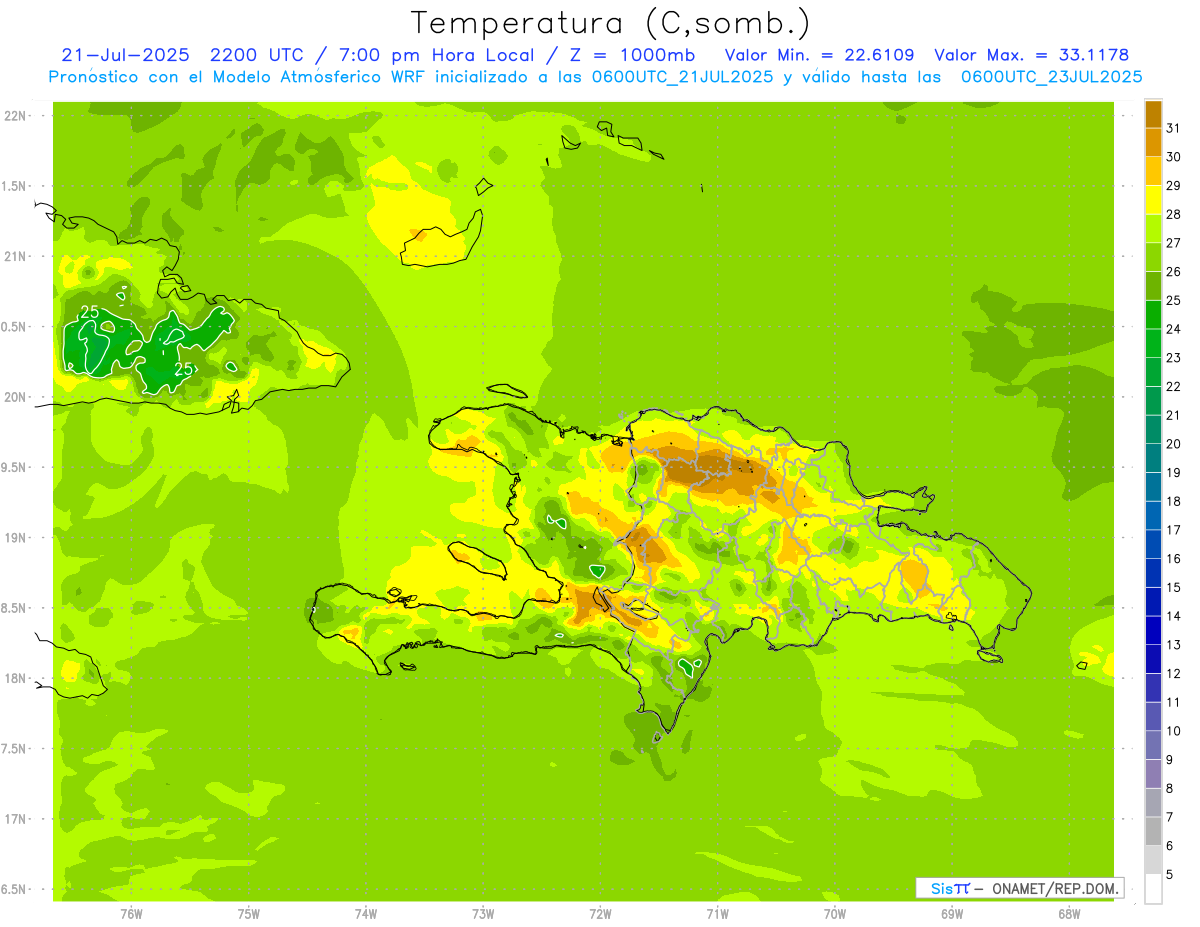Image resolution: width=1200 pixels, height=927 pixels.
Task: Click the blue legend swatch between 15 and 16
Action: click(x=1153, y=573)
